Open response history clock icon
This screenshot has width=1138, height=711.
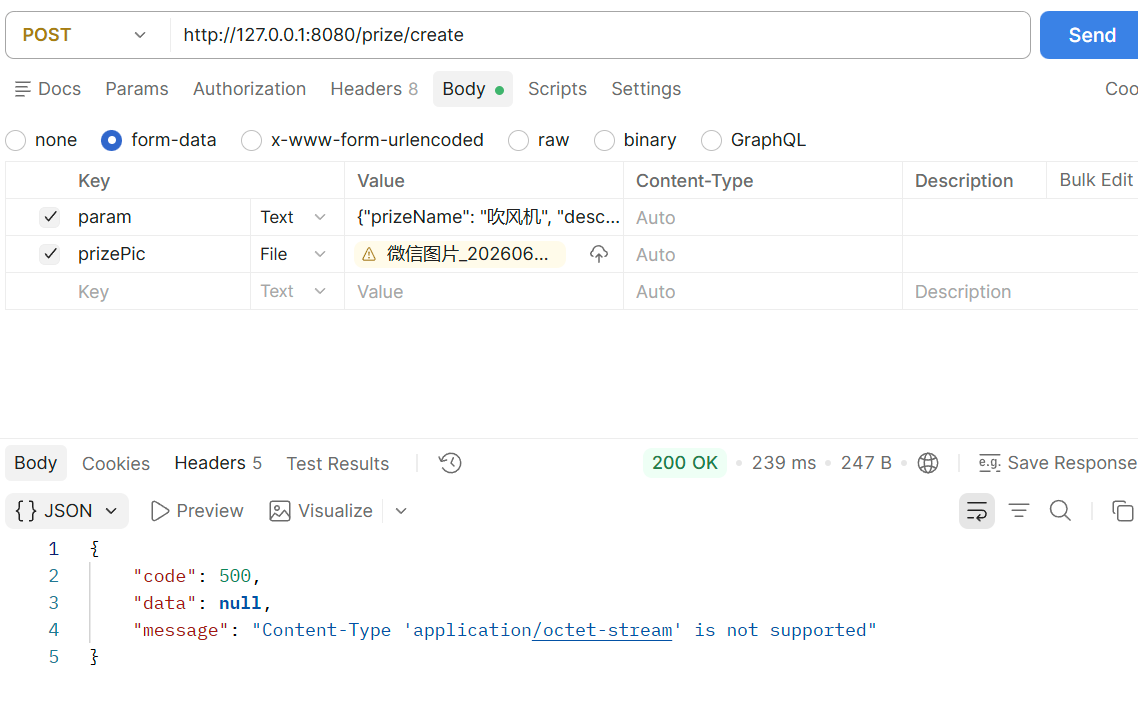point(450,463)
